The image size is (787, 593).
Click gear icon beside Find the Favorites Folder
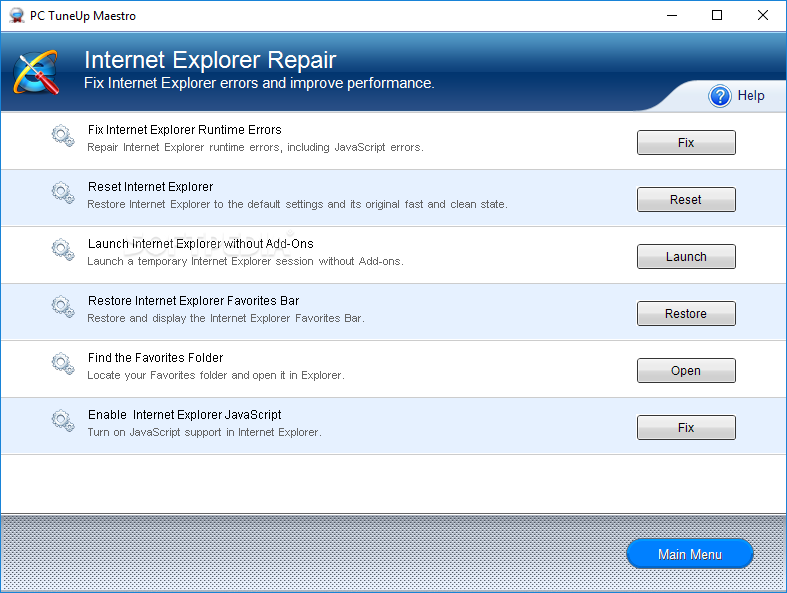pos(63,364)
